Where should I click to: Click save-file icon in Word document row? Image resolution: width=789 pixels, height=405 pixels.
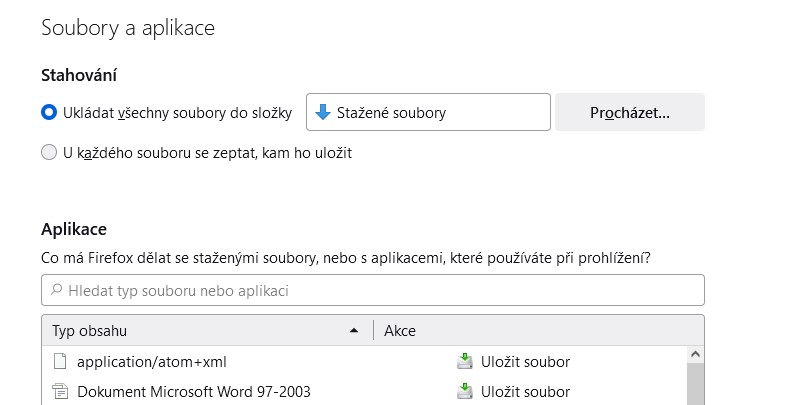(x=464, y=391)
